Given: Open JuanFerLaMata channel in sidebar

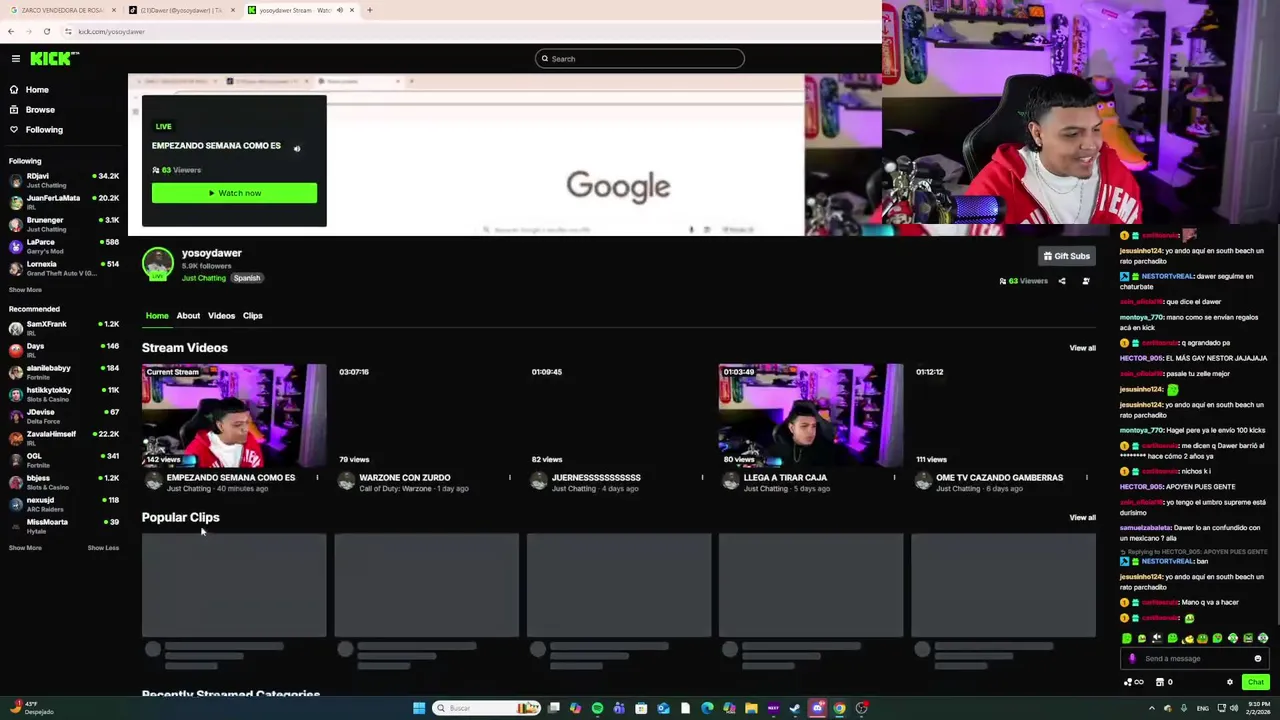Looking at the screenshot, I should 64,202.
